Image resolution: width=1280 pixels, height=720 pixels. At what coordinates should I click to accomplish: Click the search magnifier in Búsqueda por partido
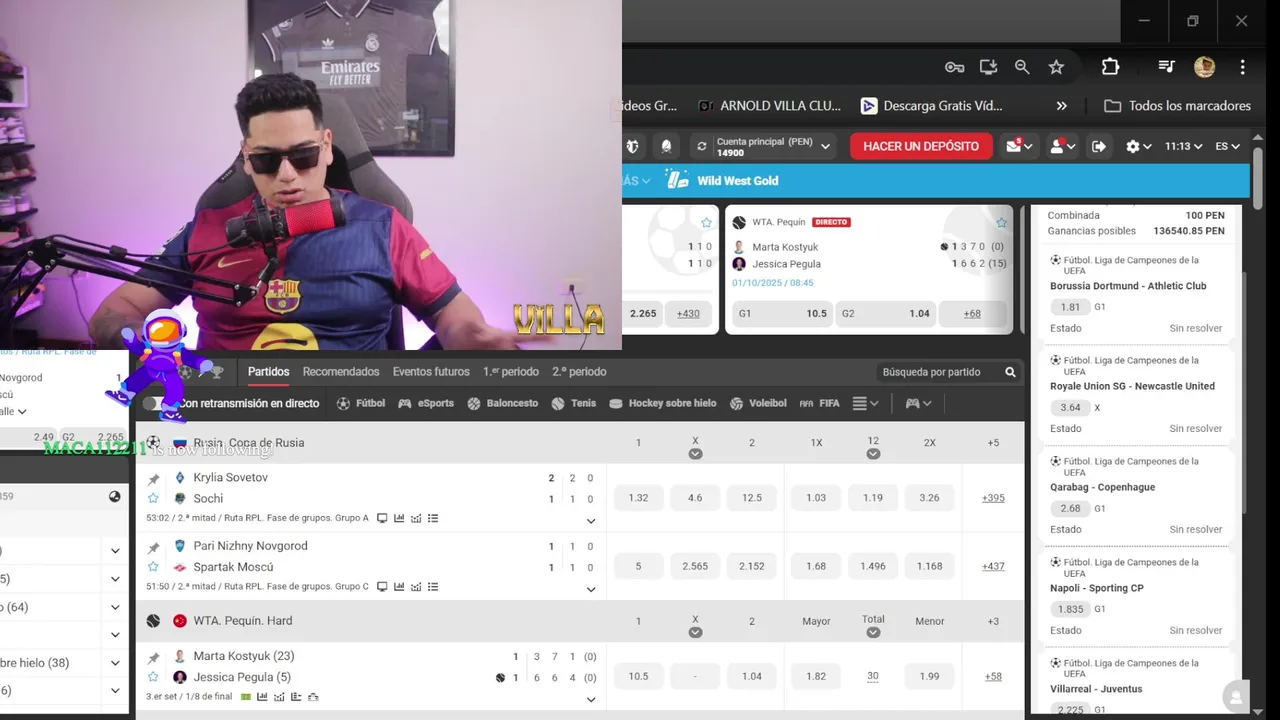[x=1010, y=372]
